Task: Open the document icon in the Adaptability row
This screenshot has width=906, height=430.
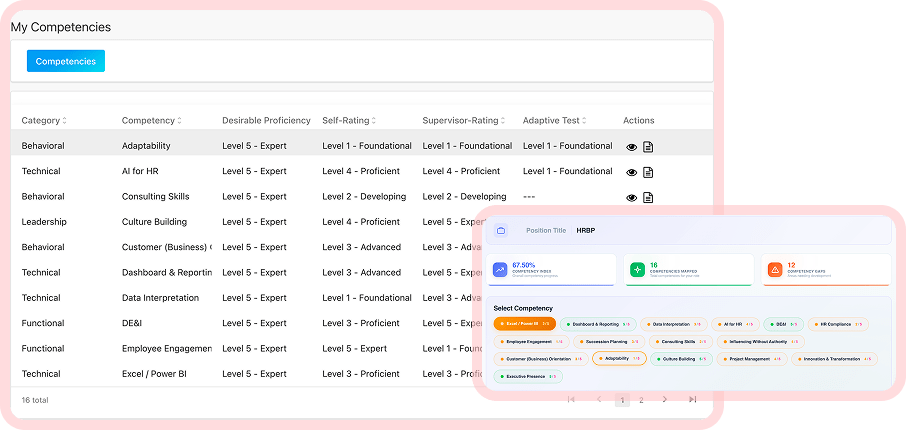Action: click(x=648, y=147)
